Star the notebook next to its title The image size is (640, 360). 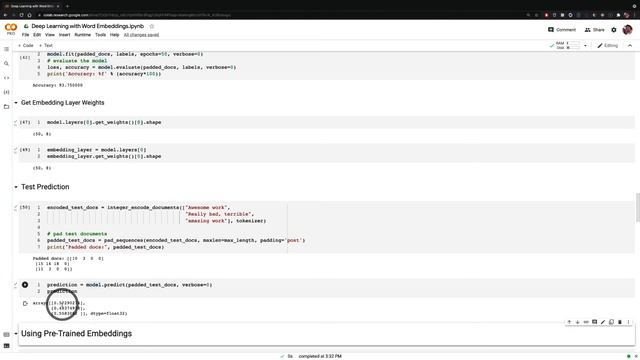click(152, 26)
